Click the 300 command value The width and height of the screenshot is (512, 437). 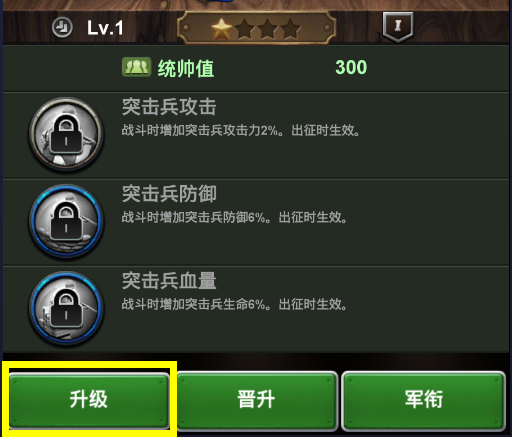tap(351, 67)
